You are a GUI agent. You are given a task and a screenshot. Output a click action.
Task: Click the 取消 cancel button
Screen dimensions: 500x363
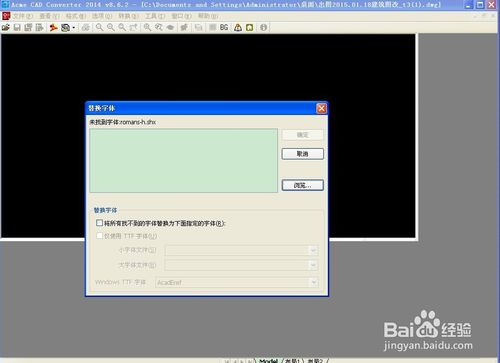[x=303, y=154]
